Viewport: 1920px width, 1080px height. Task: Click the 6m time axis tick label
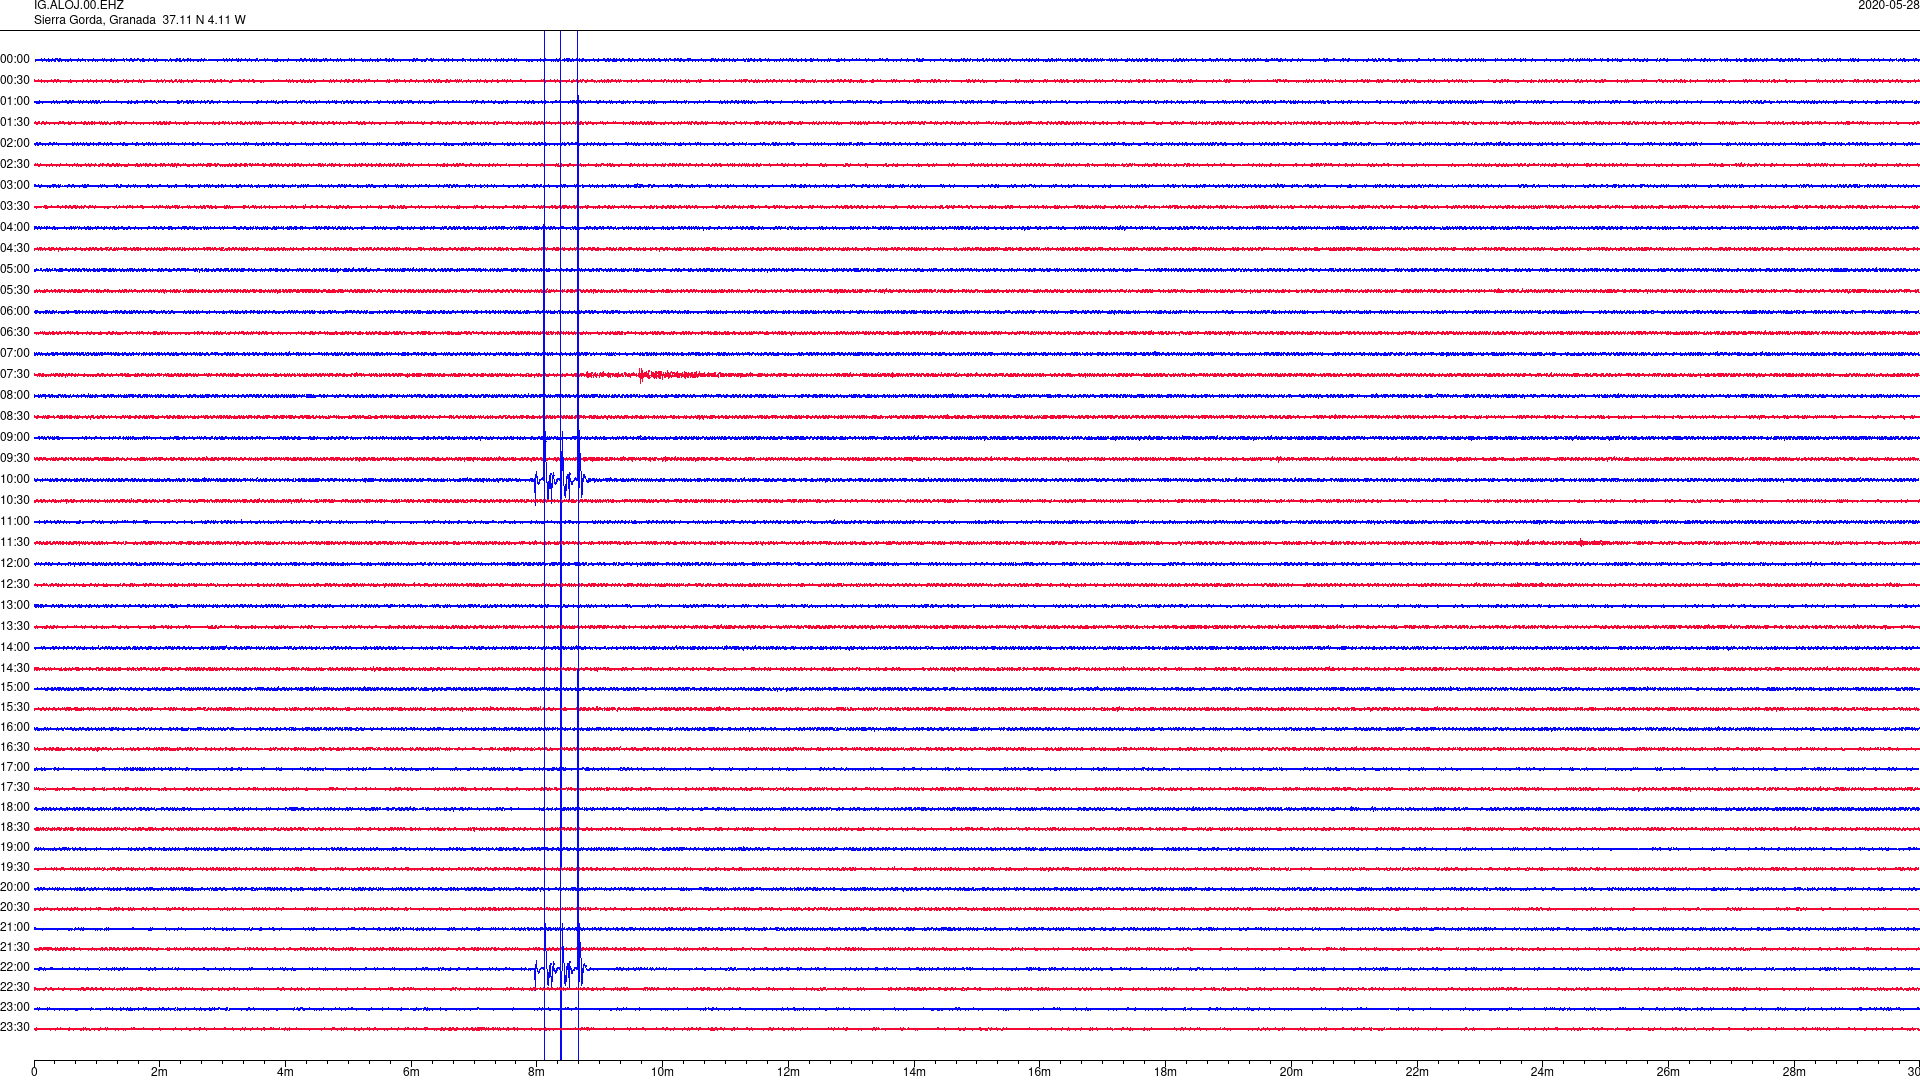411,1072
